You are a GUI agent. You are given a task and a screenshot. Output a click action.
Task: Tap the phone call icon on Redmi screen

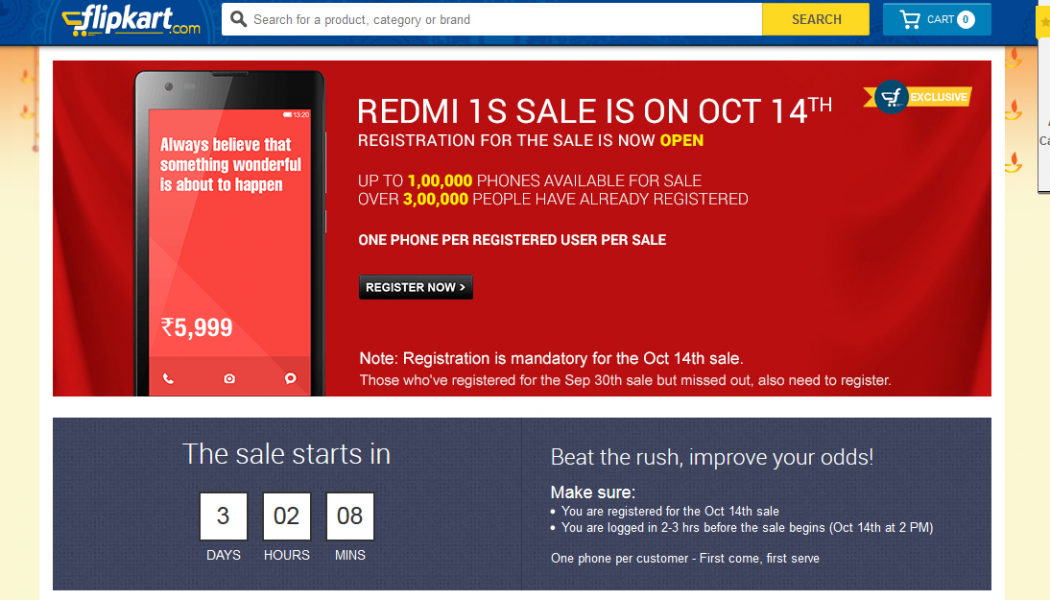[x=168, y=379]
